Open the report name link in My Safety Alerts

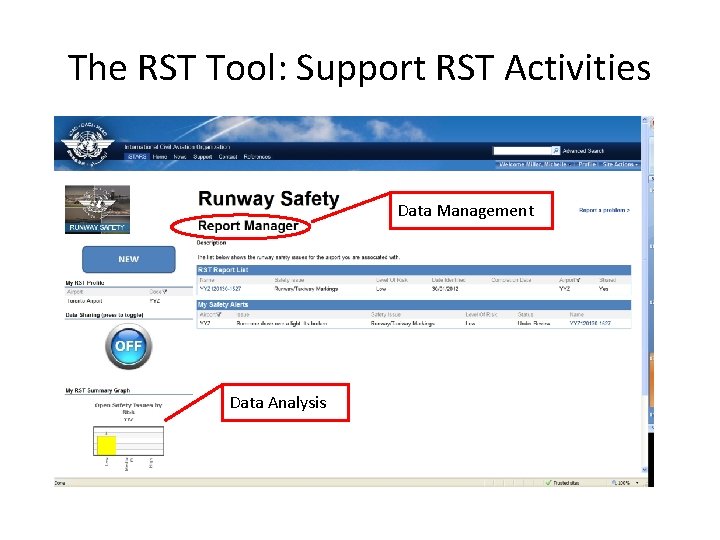tap(590, 323)
